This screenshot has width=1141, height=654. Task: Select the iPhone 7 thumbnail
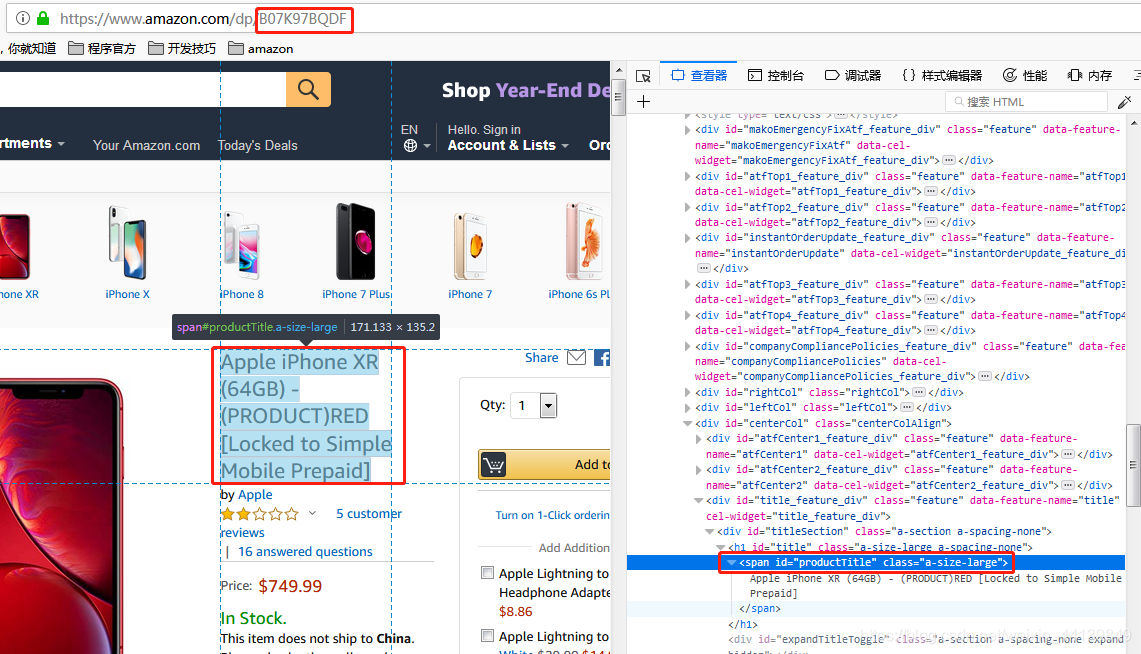(470, 246)
